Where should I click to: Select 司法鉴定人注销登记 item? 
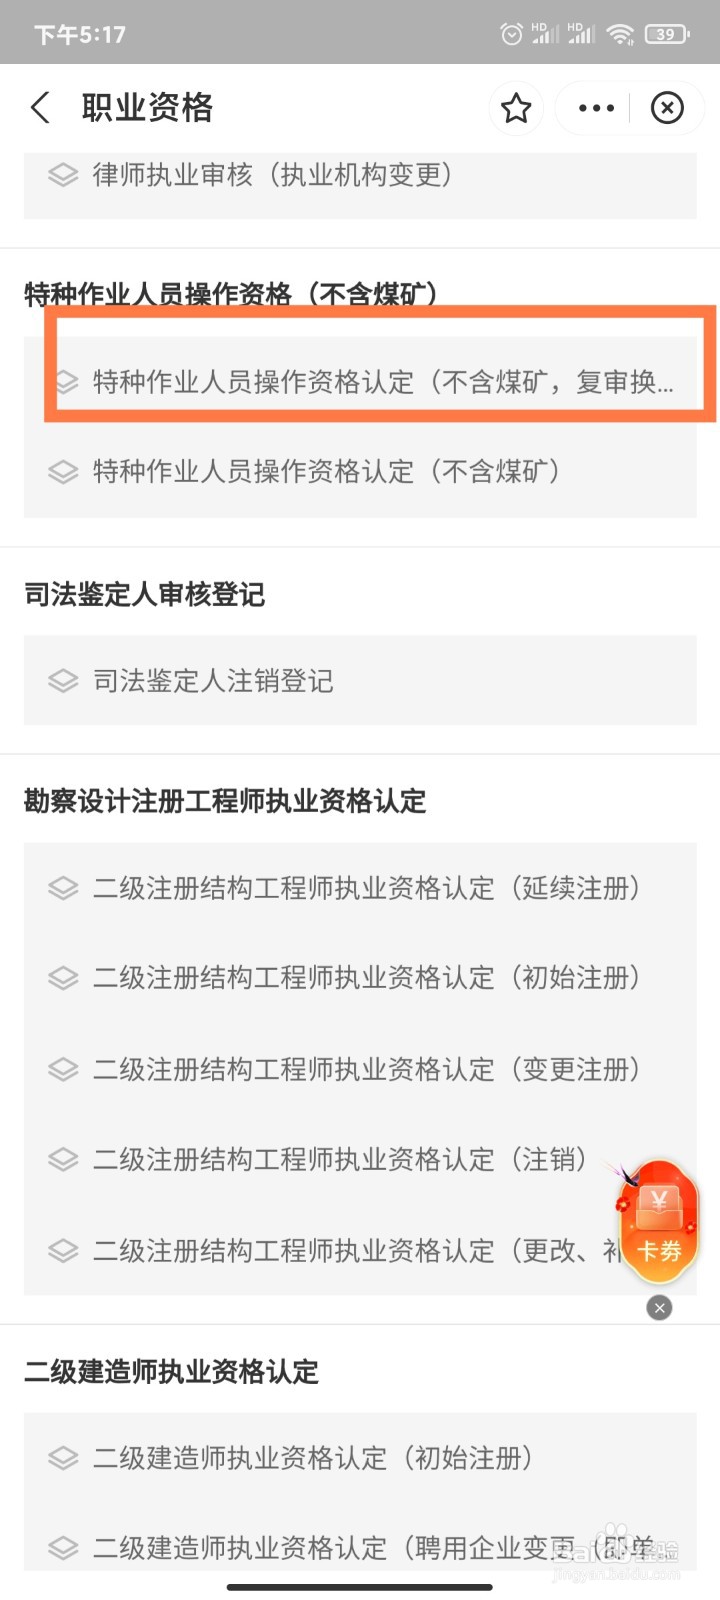[x=360, y=681]
